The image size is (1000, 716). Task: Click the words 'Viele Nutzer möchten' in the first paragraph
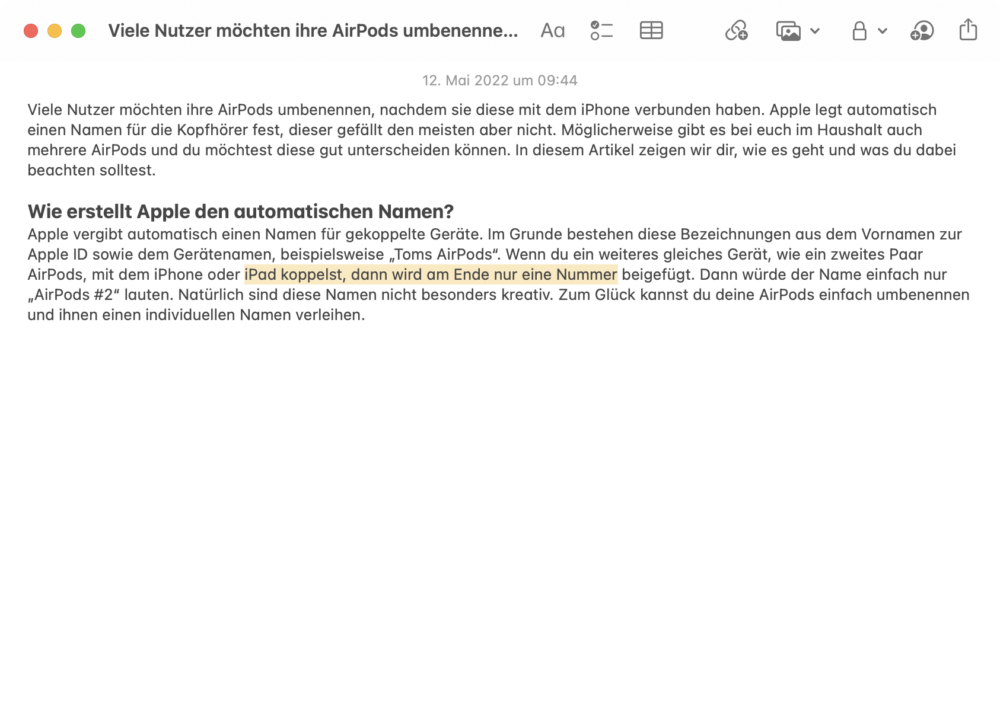pos(104,110)
